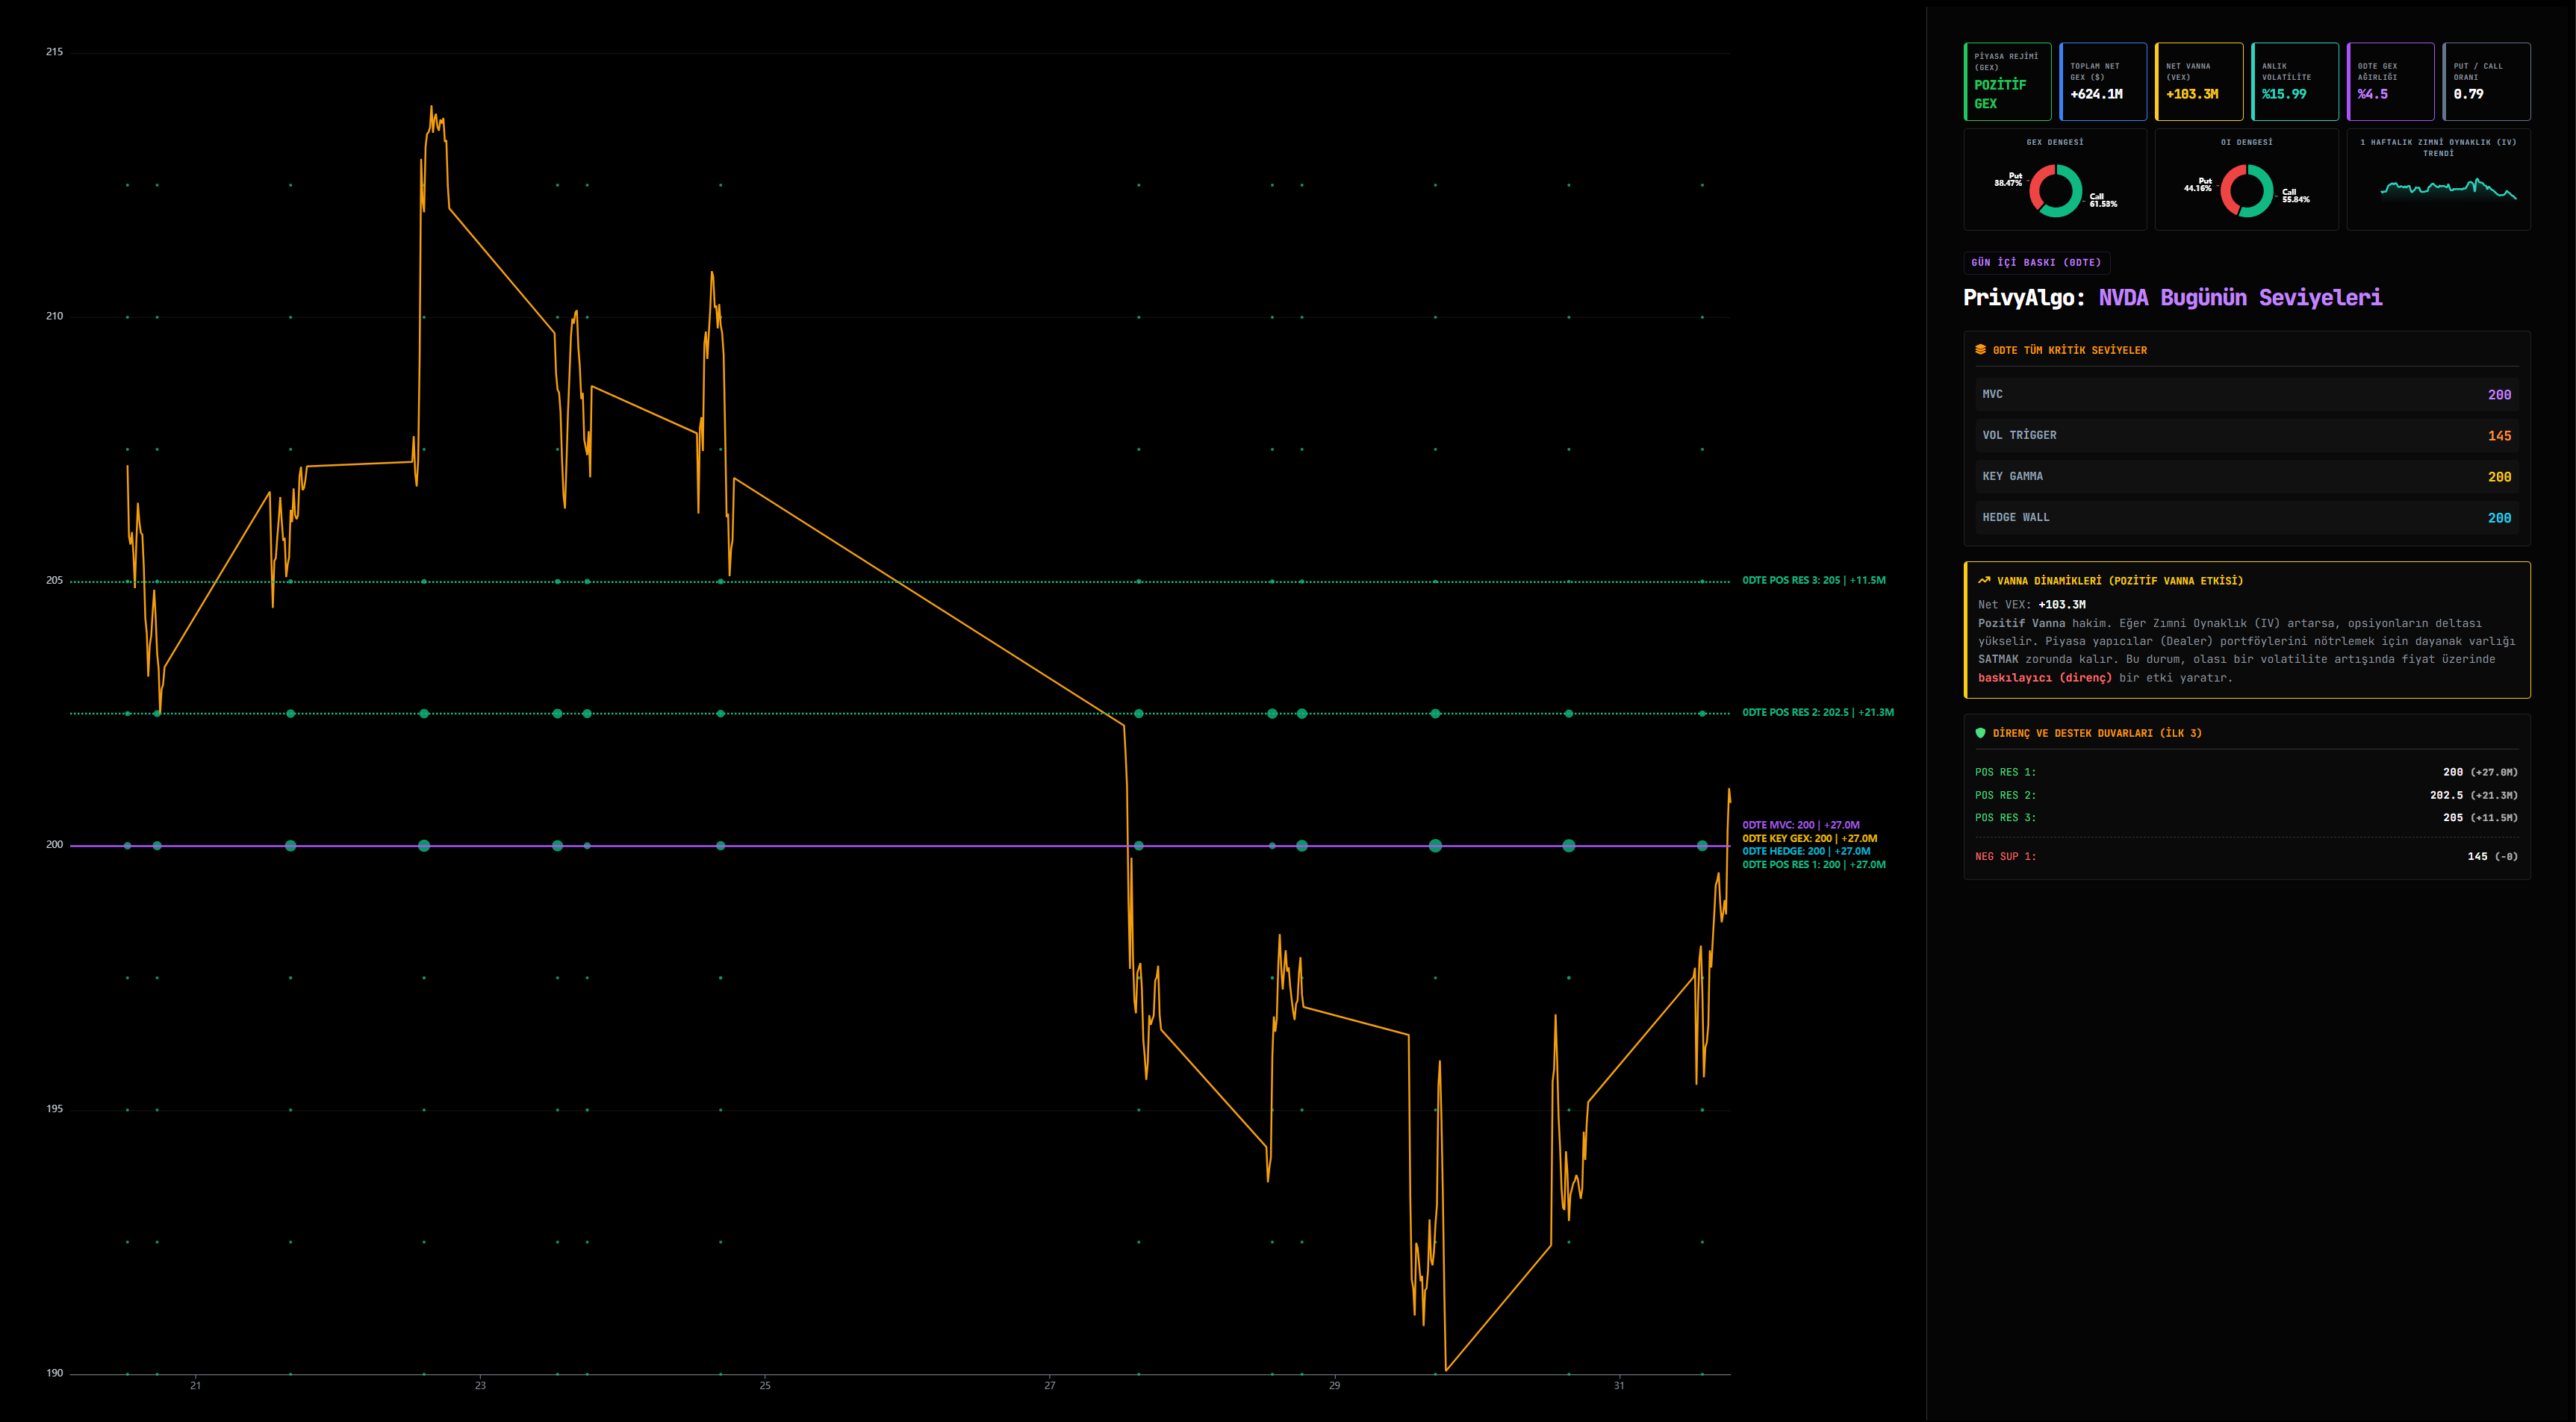Screen dimensions: 2576x1422
Task: Click the Anlık Volatilite %15.99 card
Action: [x=2295, y=81]
